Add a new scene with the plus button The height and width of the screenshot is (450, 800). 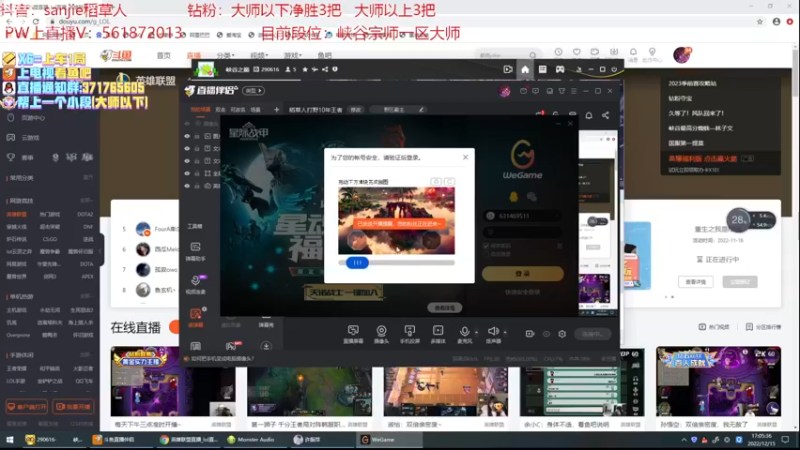pos(277,110)
